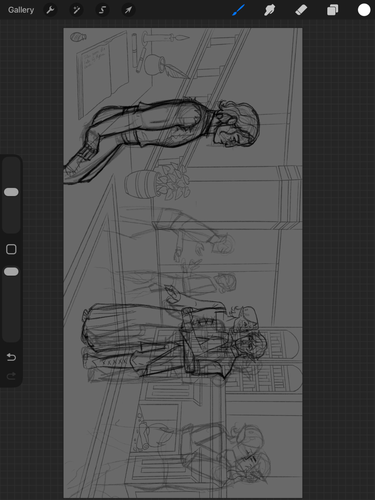
Task: Tap the square modify button in sidebar
Action: pos(11,249)
